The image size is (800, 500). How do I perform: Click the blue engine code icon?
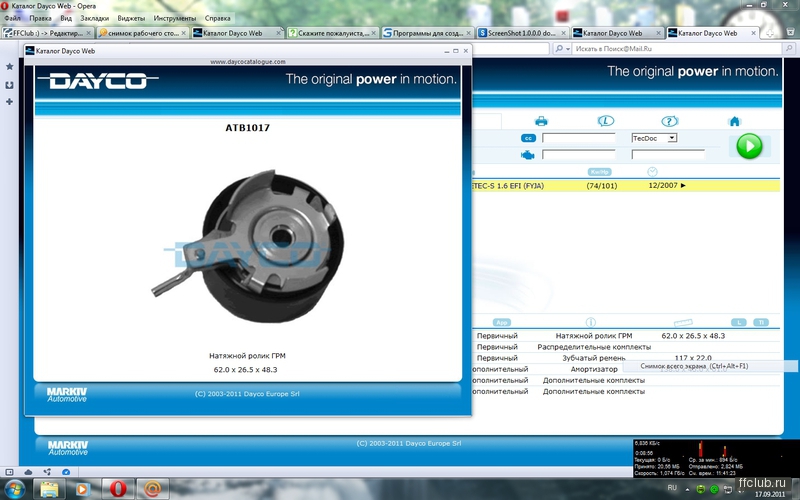point(528,155)
